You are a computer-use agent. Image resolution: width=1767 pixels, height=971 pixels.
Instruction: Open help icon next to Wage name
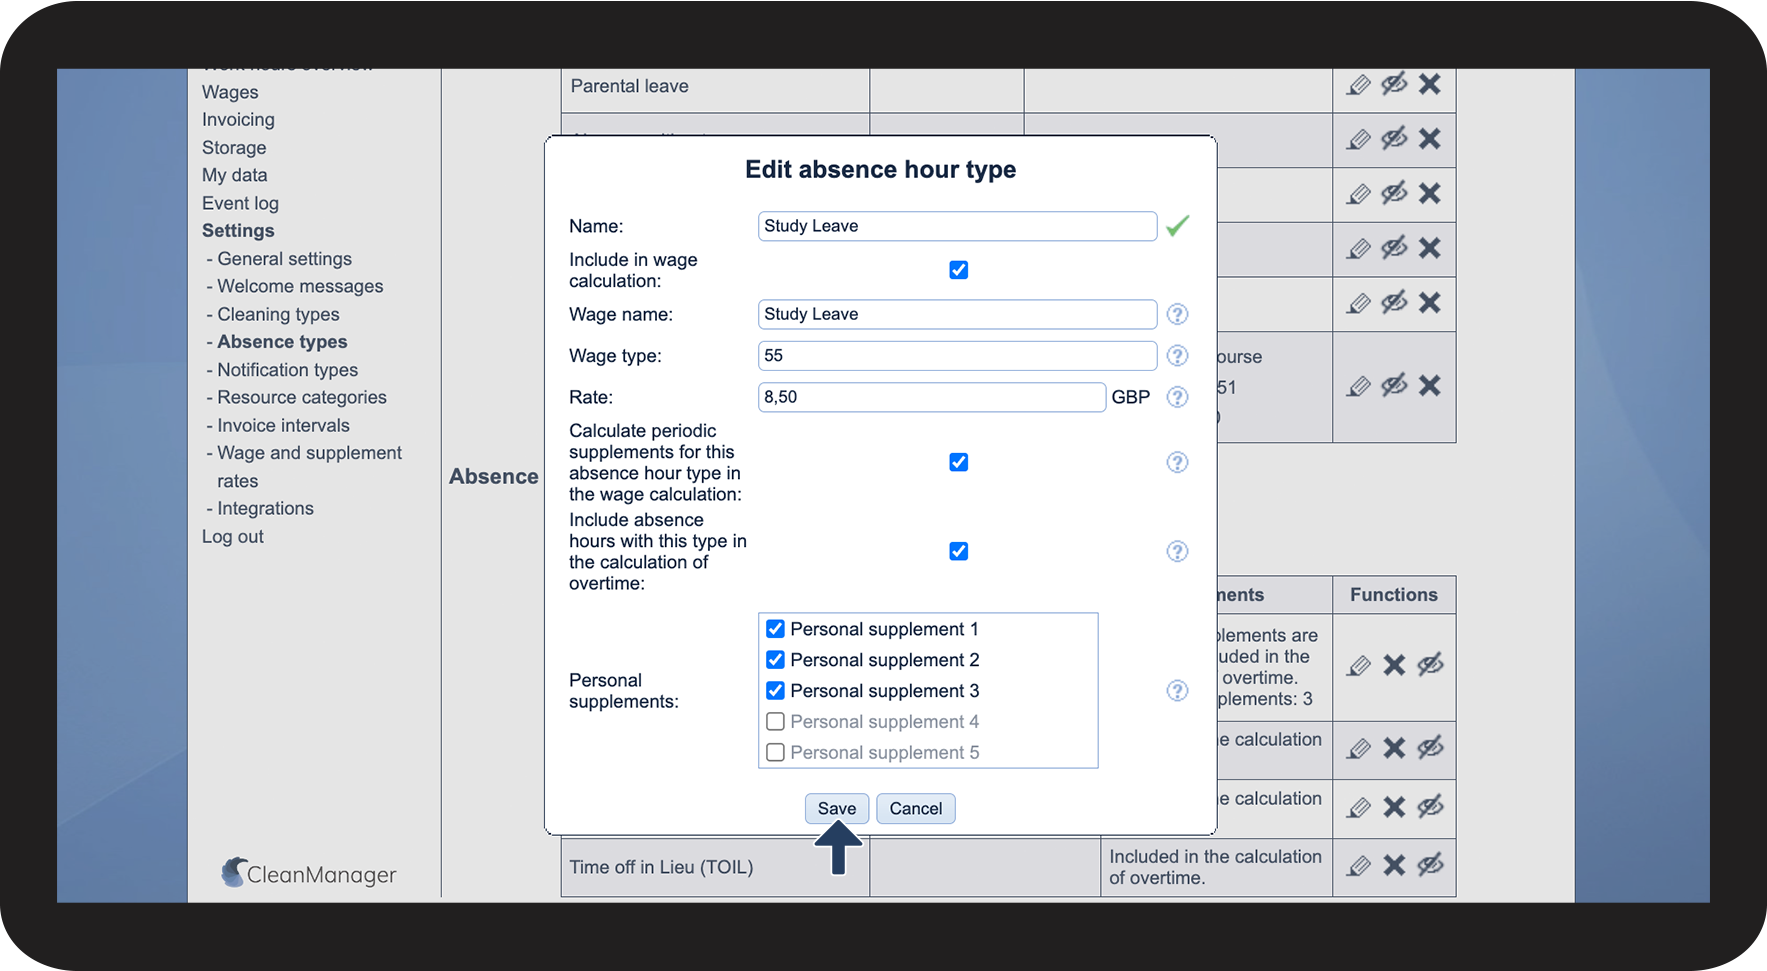point(1177,314)
